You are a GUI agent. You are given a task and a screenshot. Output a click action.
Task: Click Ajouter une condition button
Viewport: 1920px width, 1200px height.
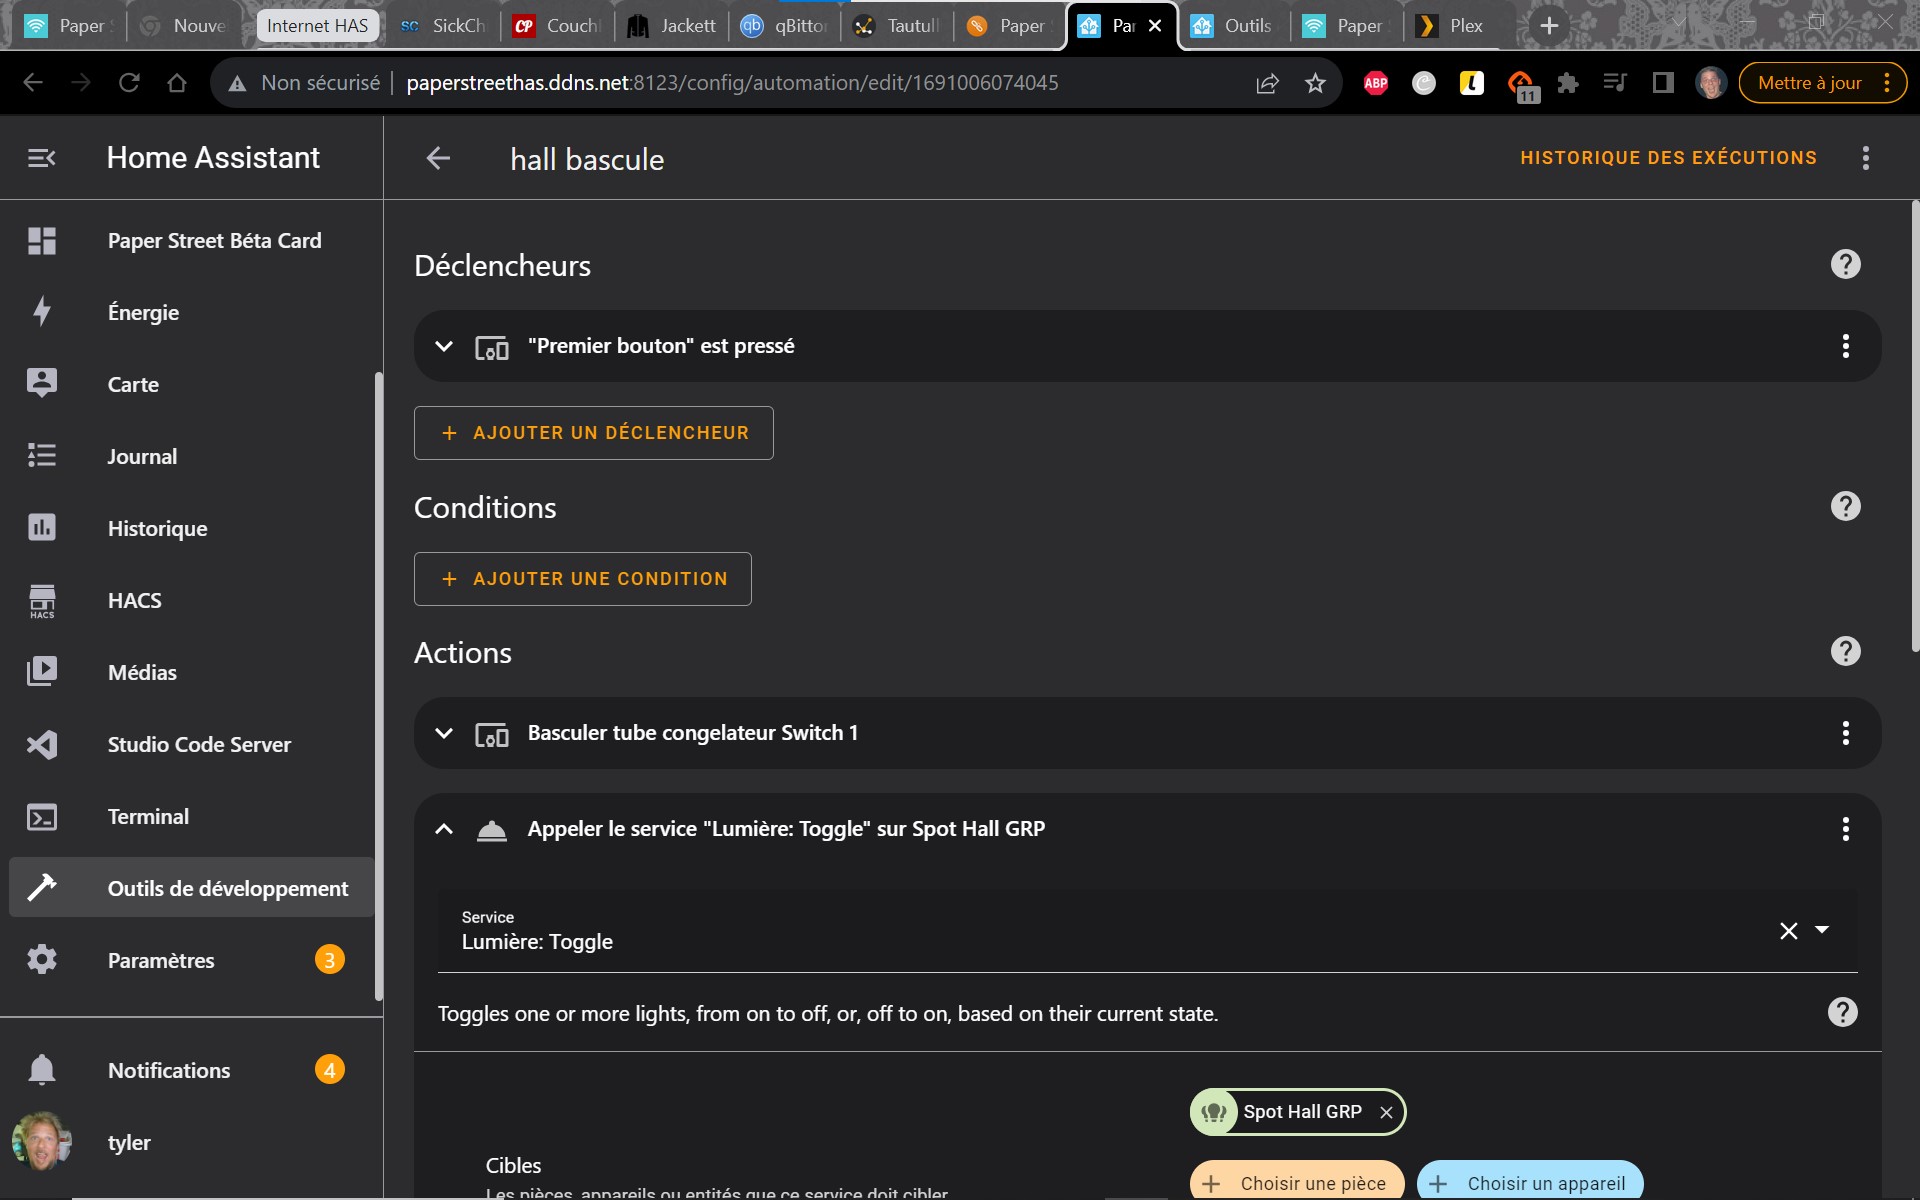583,579
